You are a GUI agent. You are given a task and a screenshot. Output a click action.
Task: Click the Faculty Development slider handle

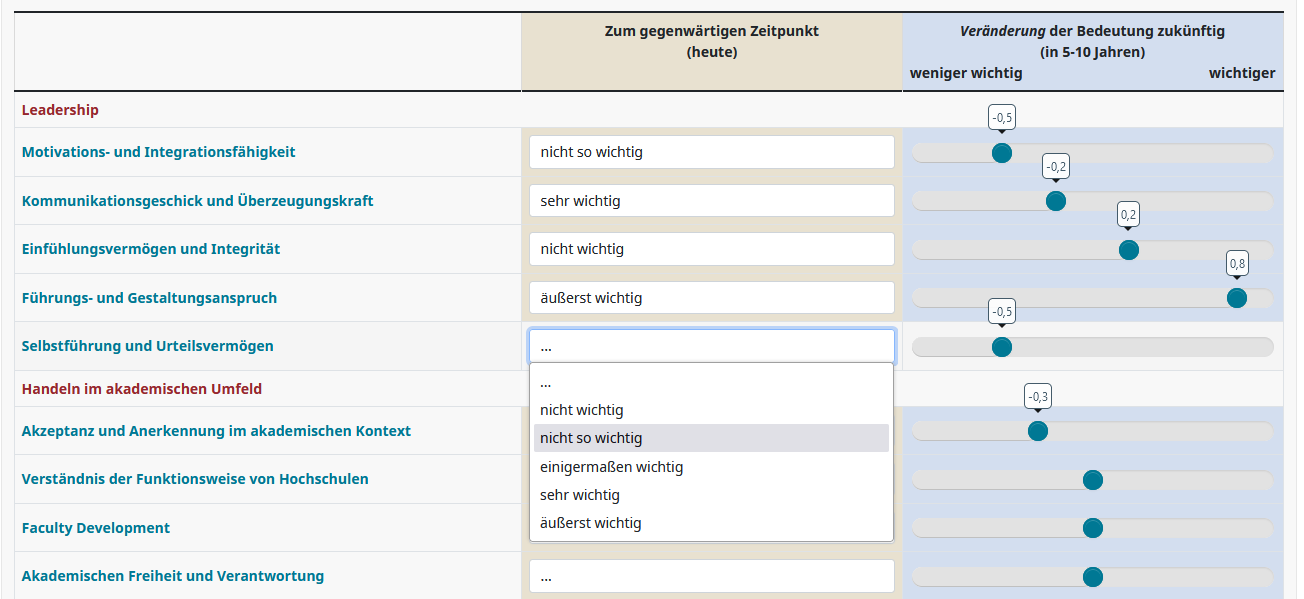click(1093, 528)
